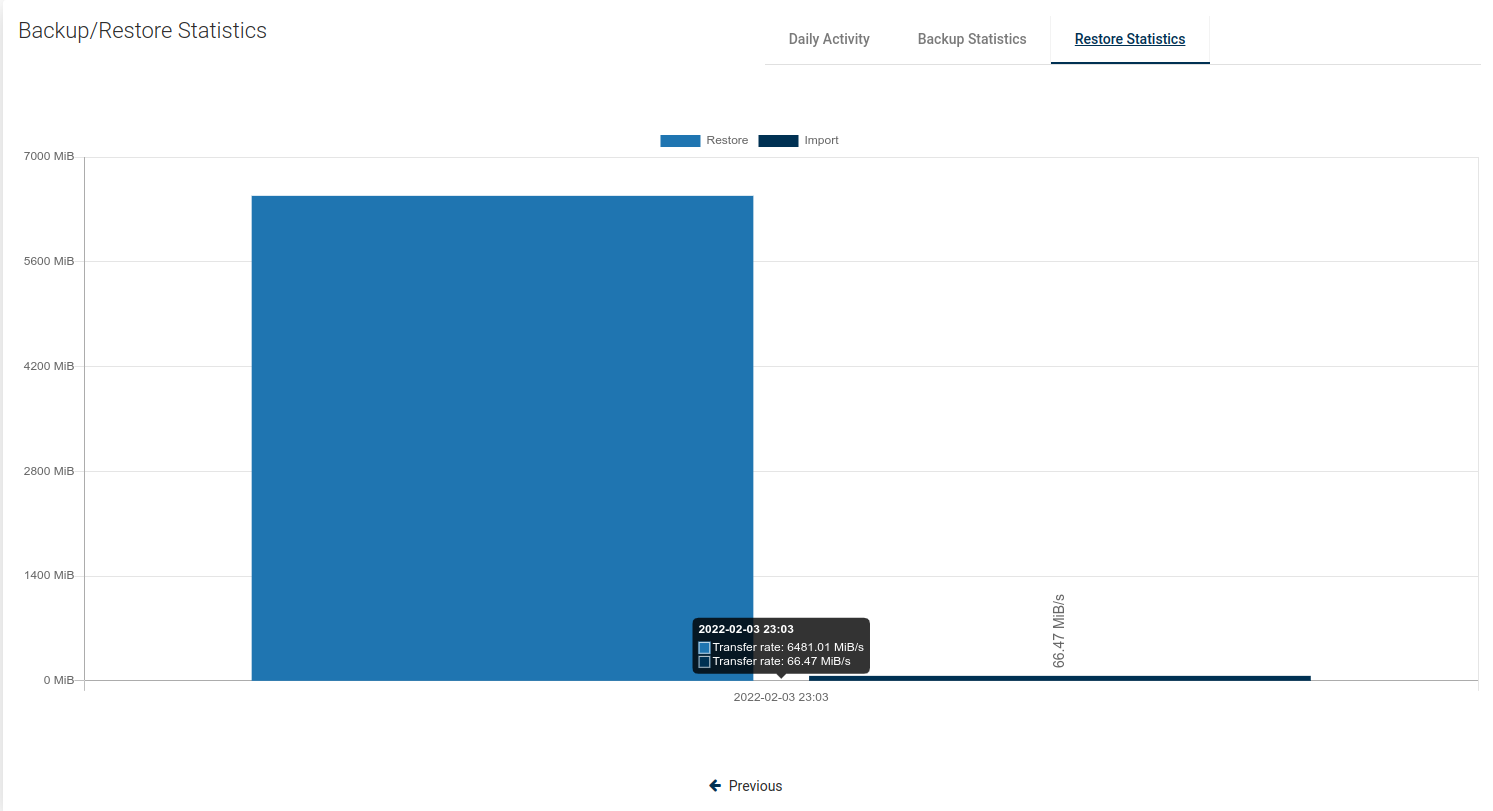
Task: Toggle Import series via legend label
Action: pyautogui.click(x=821, y=141)
